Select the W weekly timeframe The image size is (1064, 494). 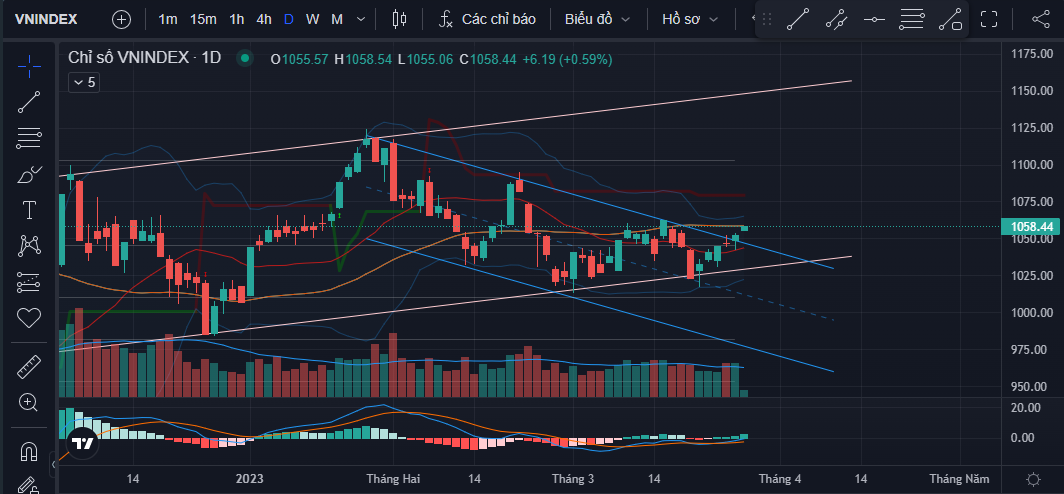coord(313,19)
